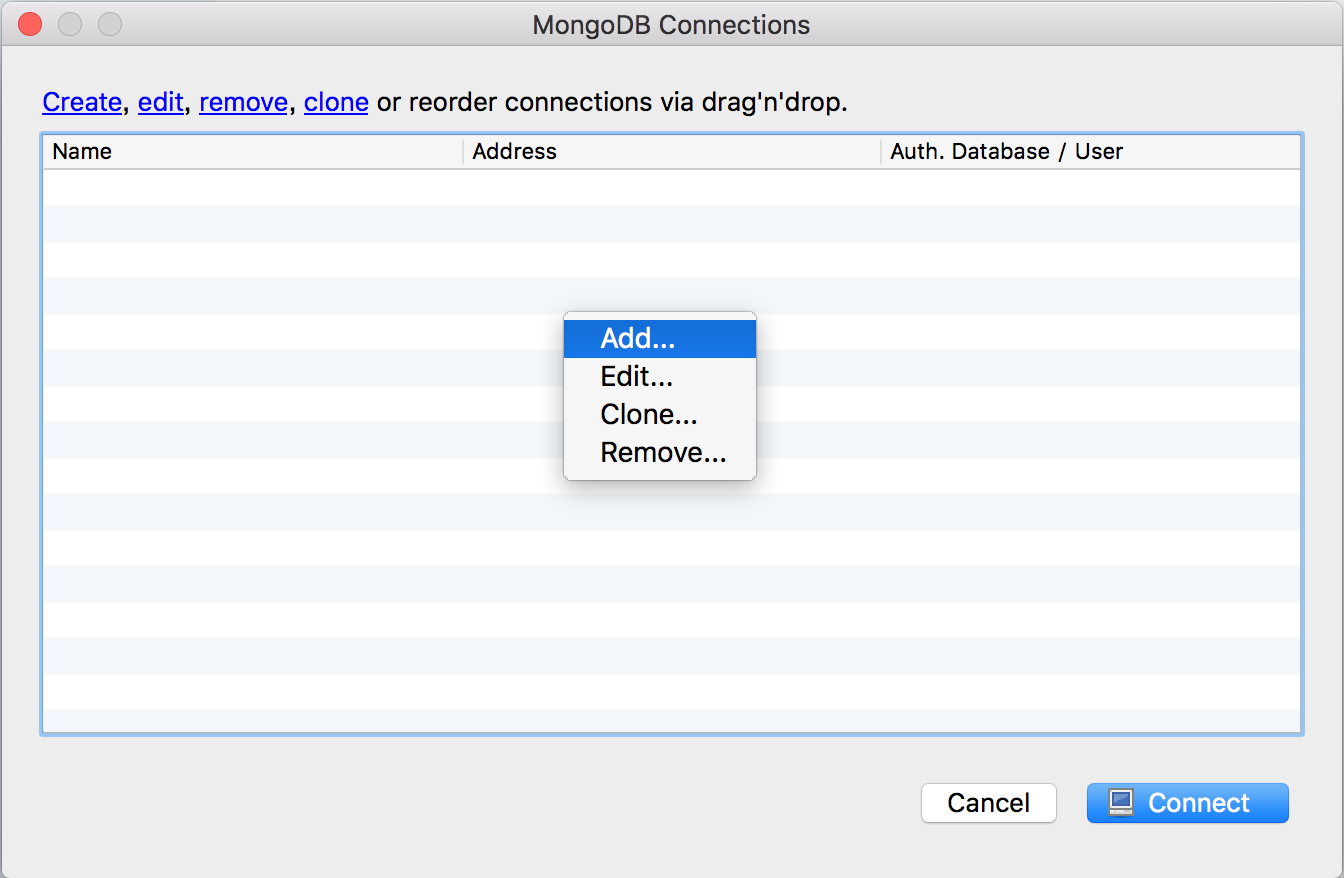Close the window with the red button
The height and width of the screenshot is (878, 1344).
tap(30, 24)
